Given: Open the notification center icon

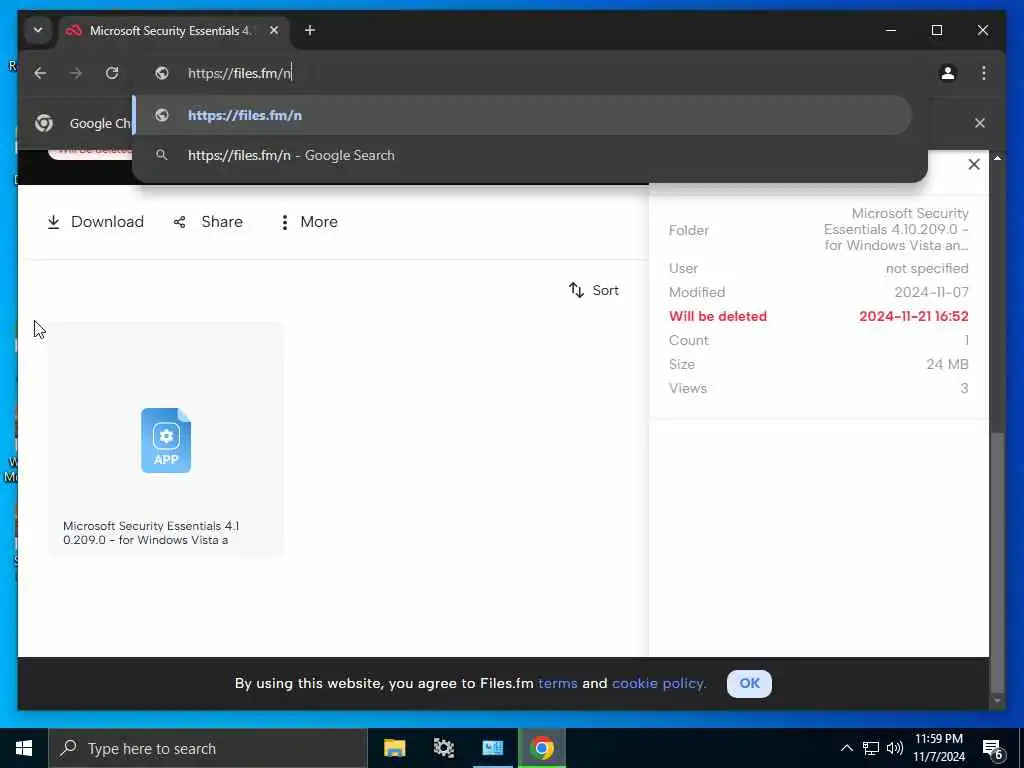Looking at the screenshot, I should [x=993, y=748].
